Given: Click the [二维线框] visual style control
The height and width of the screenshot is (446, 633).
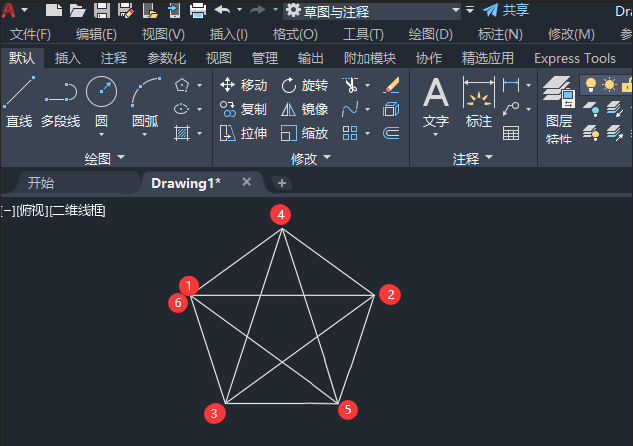Looking at the screenshot, I should [x=78, y=210].
